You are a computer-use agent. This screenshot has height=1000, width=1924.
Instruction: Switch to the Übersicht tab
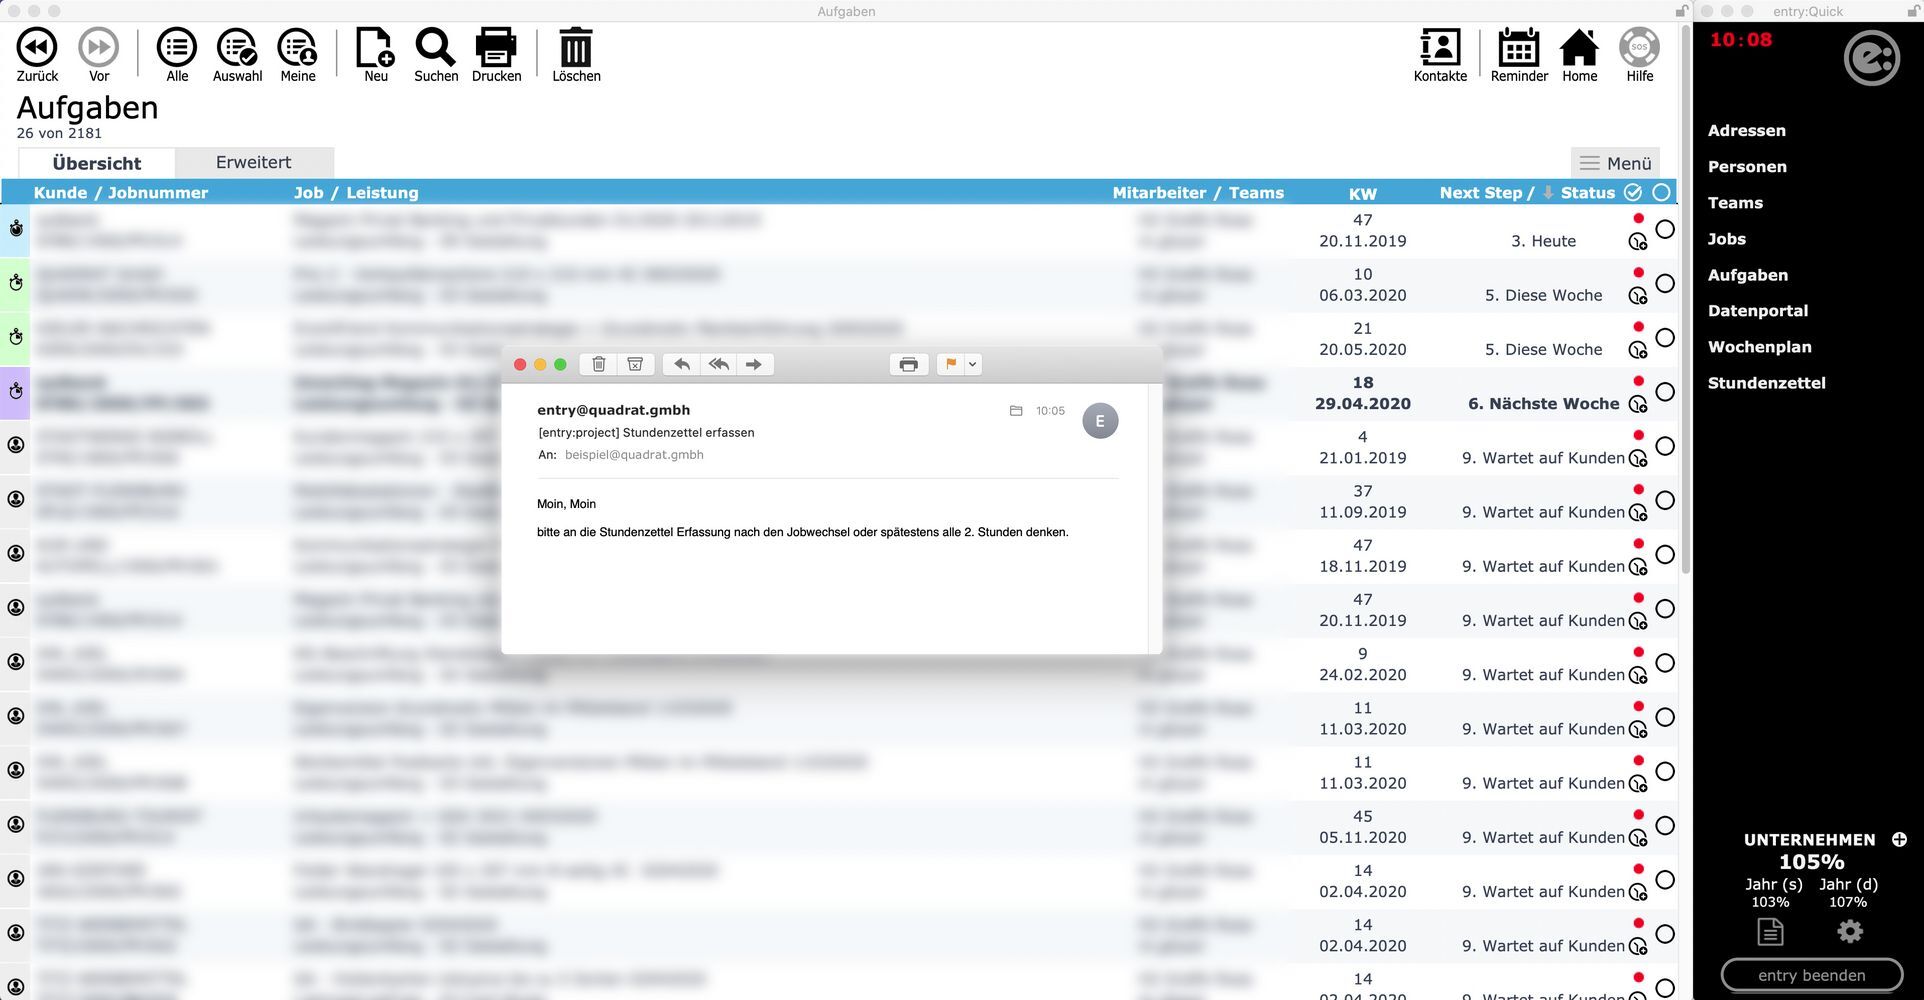[97, 163]
